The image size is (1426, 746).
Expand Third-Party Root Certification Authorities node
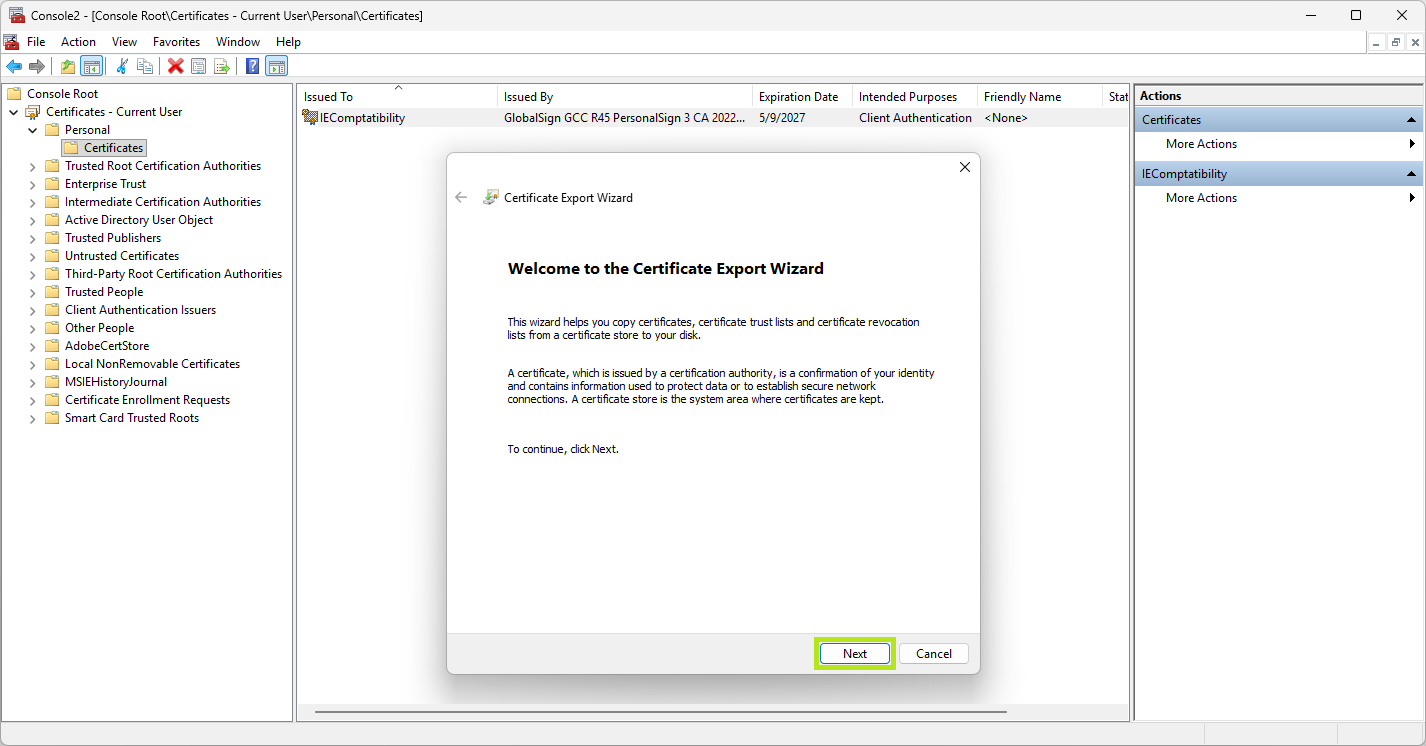tap(33, 274)
